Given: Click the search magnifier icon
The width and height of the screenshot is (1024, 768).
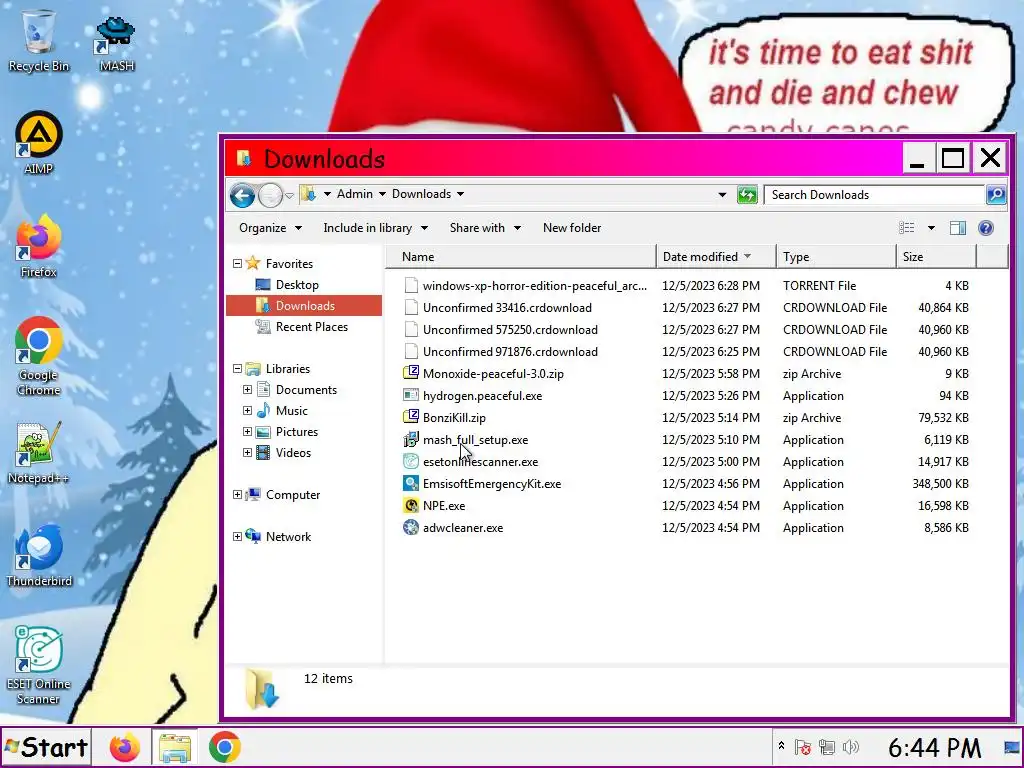Looking at the screenshot, I should coord(995,195).
